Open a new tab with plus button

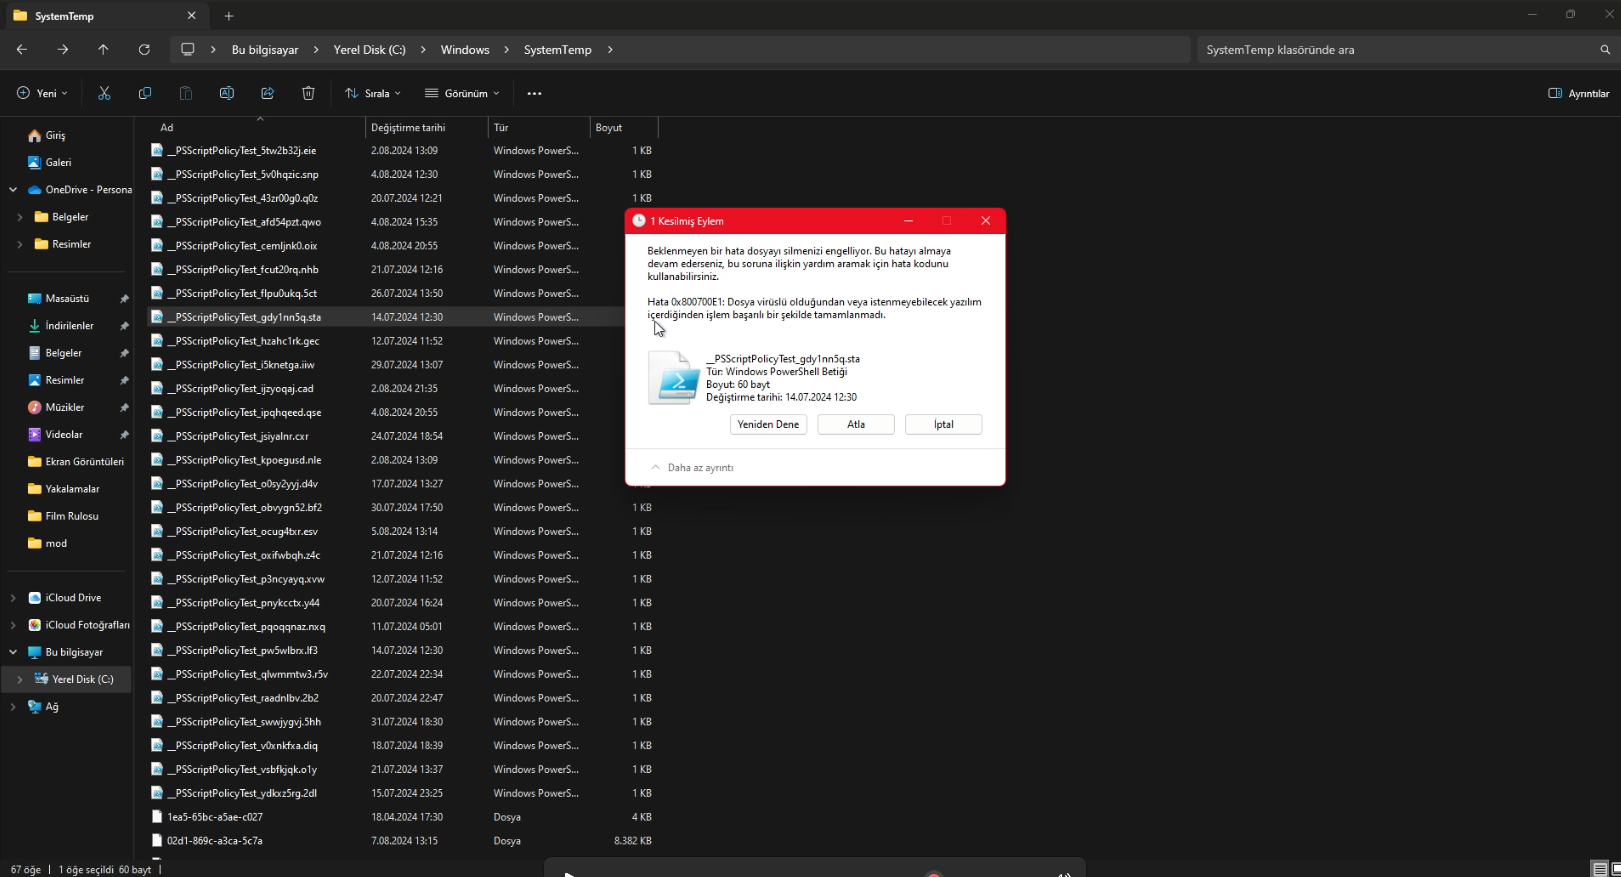229,16
